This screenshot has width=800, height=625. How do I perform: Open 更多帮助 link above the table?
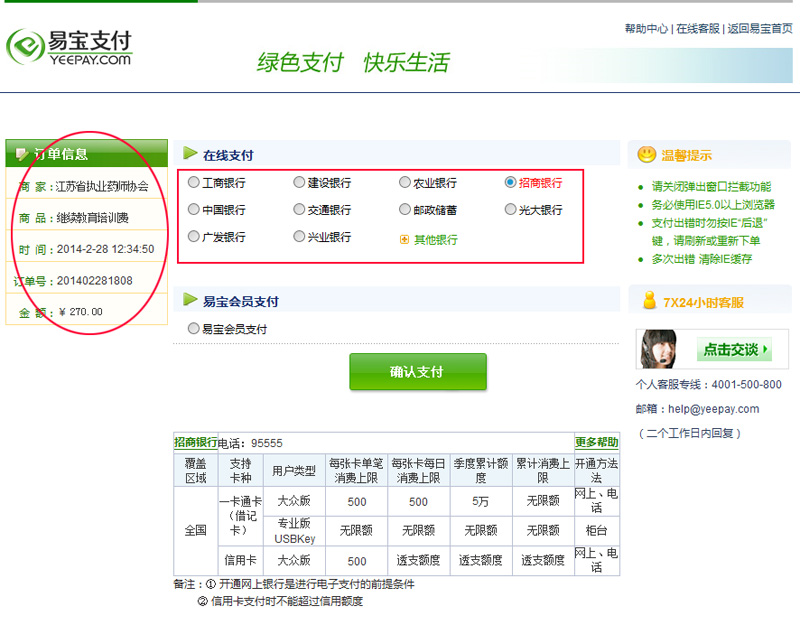point(596,442)
